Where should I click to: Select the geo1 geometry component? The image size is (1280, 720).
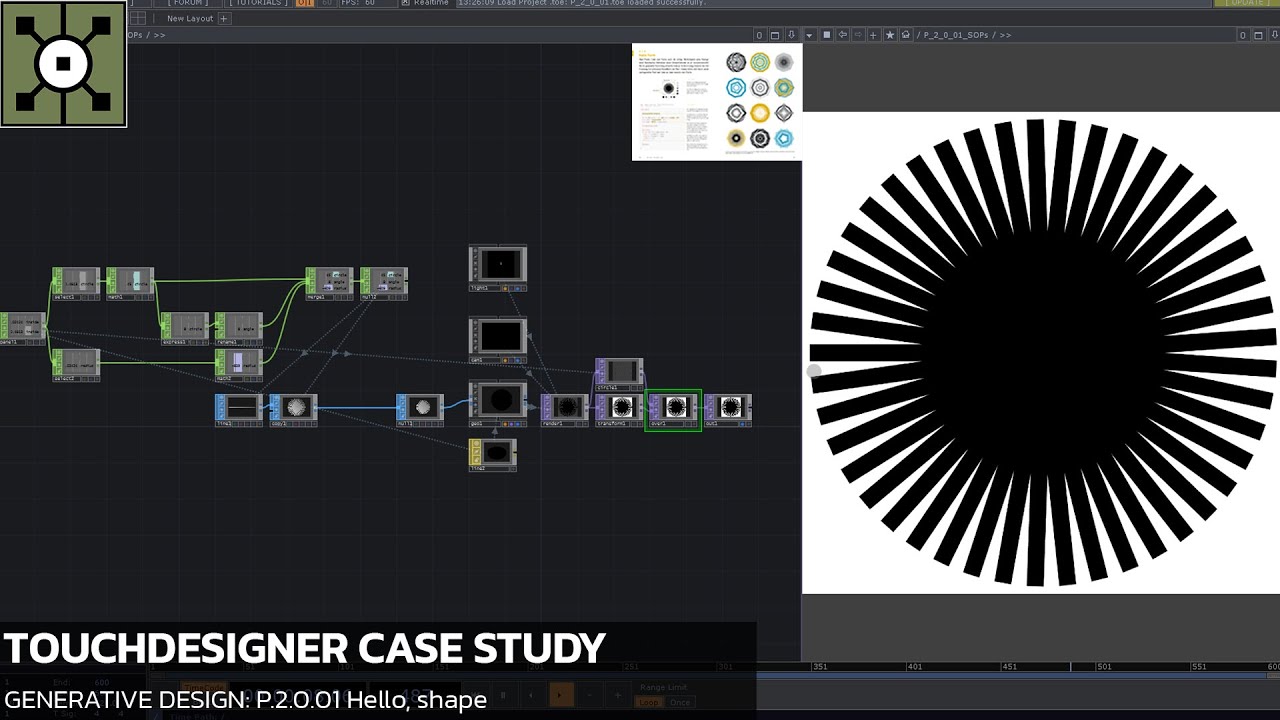[x=498, y=404]
